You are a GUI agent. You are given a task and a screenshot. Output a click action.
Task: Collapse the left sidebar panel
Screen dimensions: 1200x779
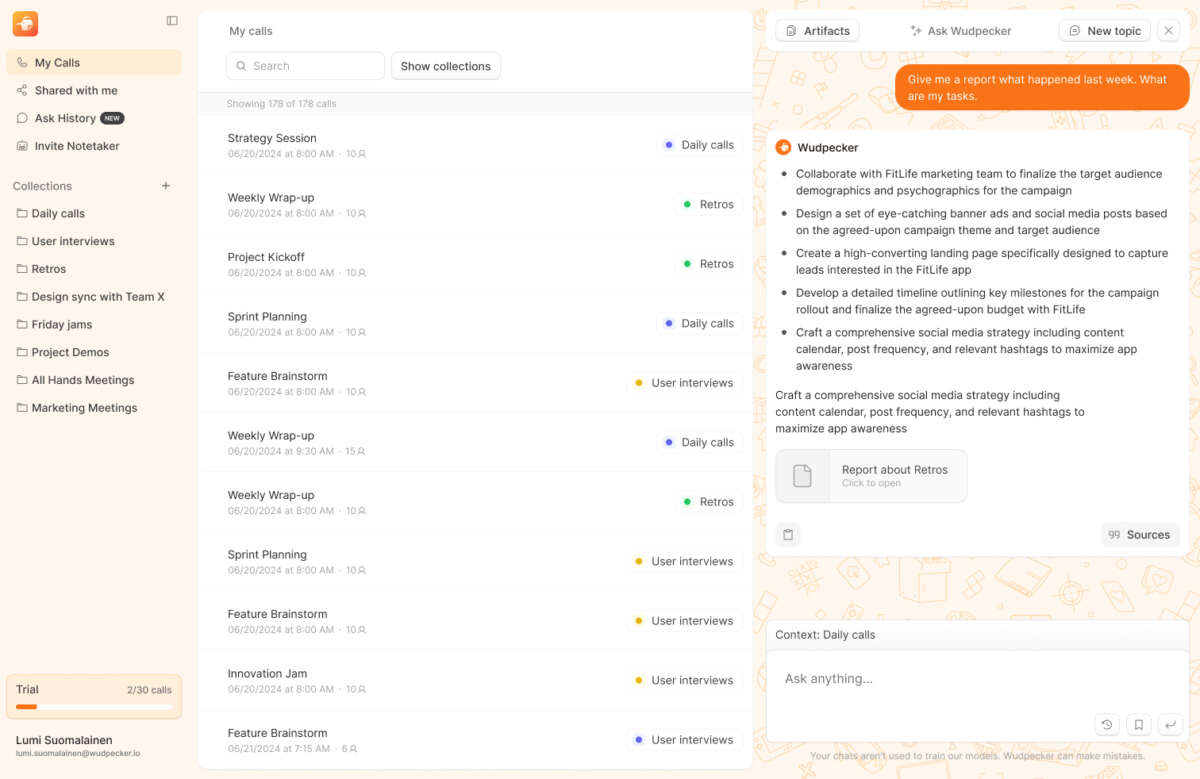tap(172, 21)
